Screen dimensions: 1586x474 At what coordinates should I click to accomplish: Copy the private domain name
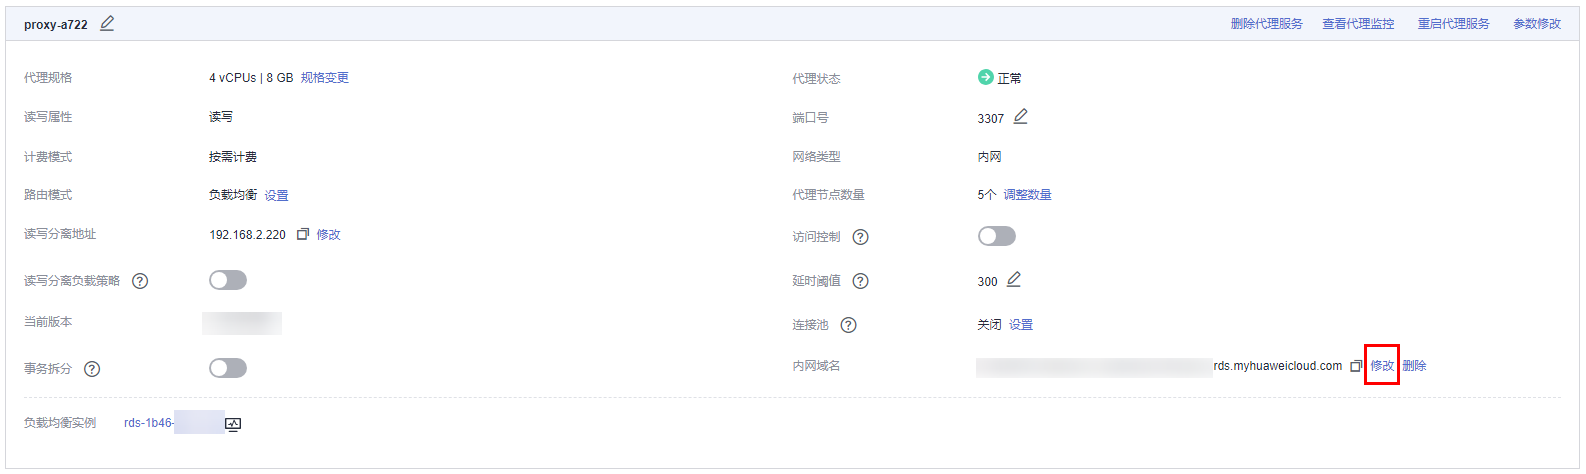point(1356,366)
